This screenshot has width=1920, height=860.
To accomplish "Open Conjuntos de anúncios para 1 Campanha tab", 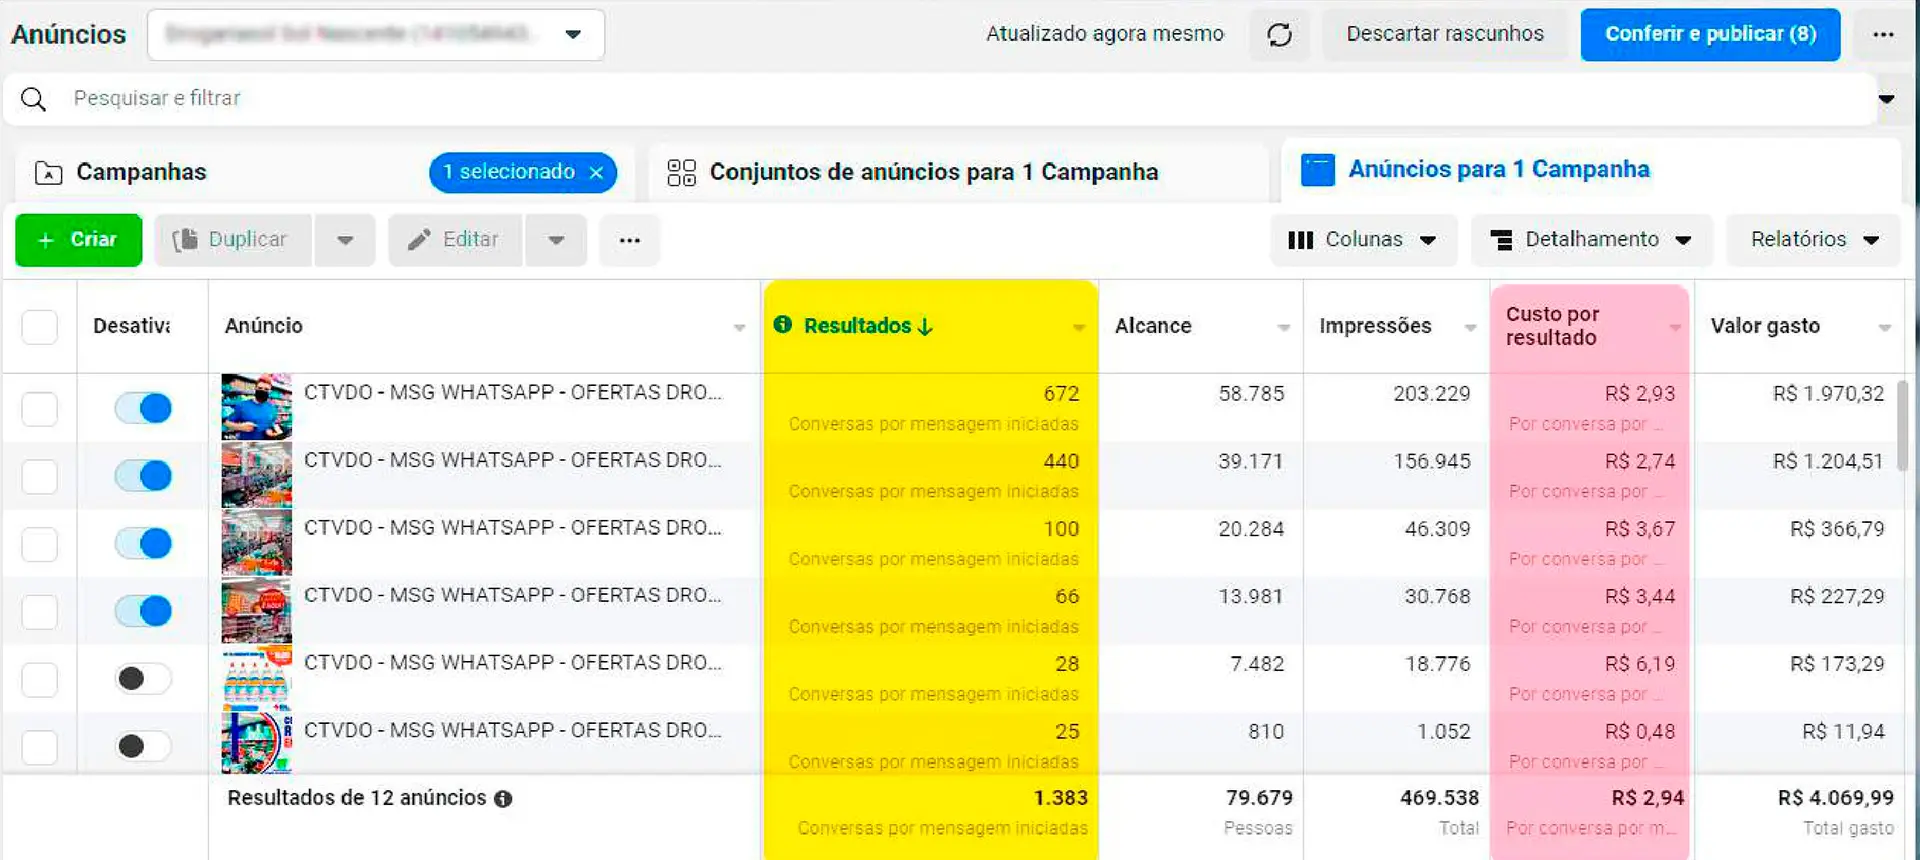I will (x=933, y=172).
